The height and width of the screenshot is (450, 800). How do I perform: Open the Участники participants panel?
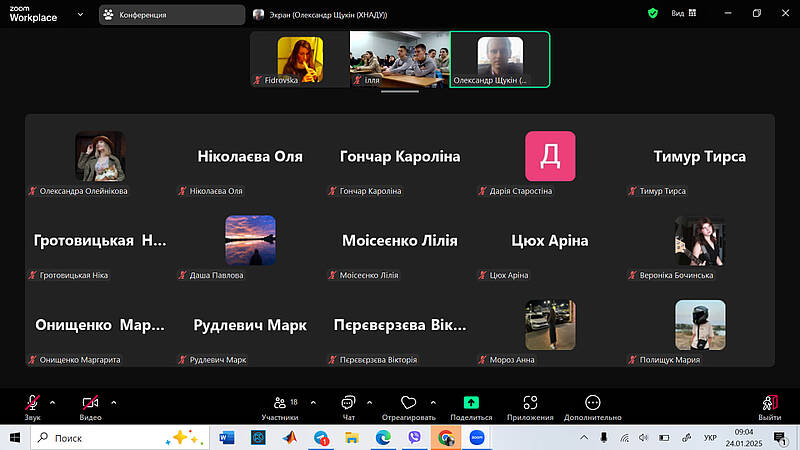pyautogui.click(x=279, y=405)
